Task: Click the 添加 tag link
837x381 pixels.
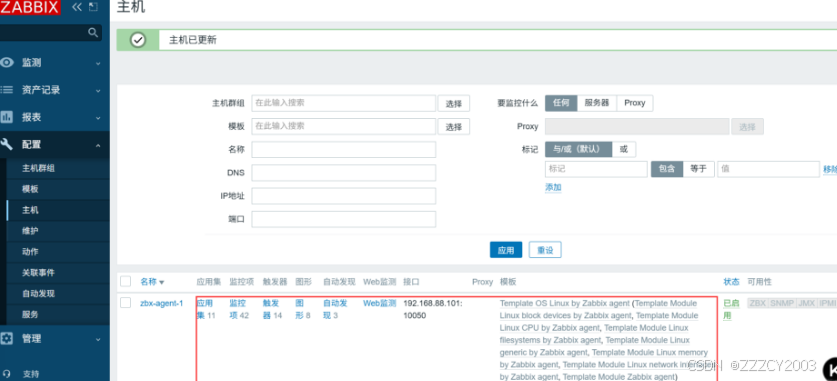Action: (x=553, y=187)
